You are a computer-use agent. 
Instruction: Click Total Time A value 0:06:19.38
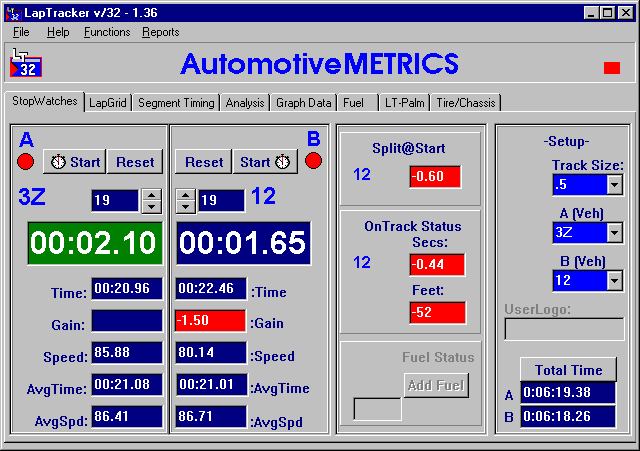coord(568,393)
